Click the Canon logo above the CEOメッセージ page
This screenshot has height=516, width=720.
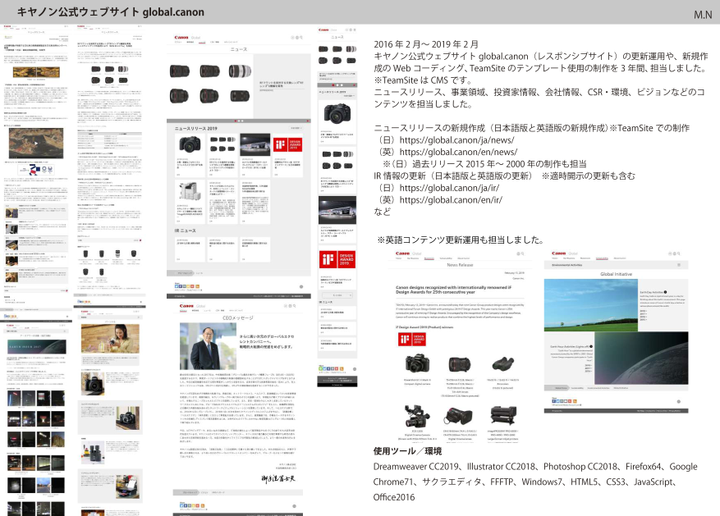point(186,306)
